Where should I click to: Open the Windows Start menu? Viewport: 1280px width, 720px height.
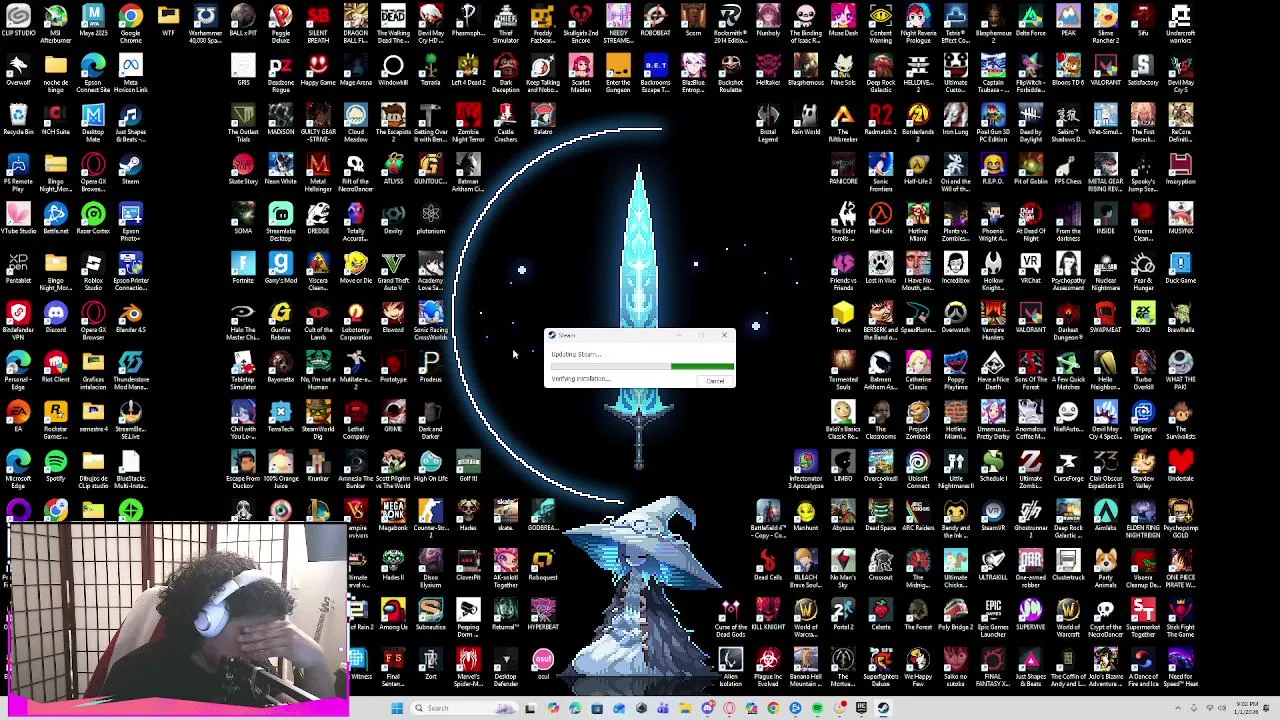(x=397, y=708)
